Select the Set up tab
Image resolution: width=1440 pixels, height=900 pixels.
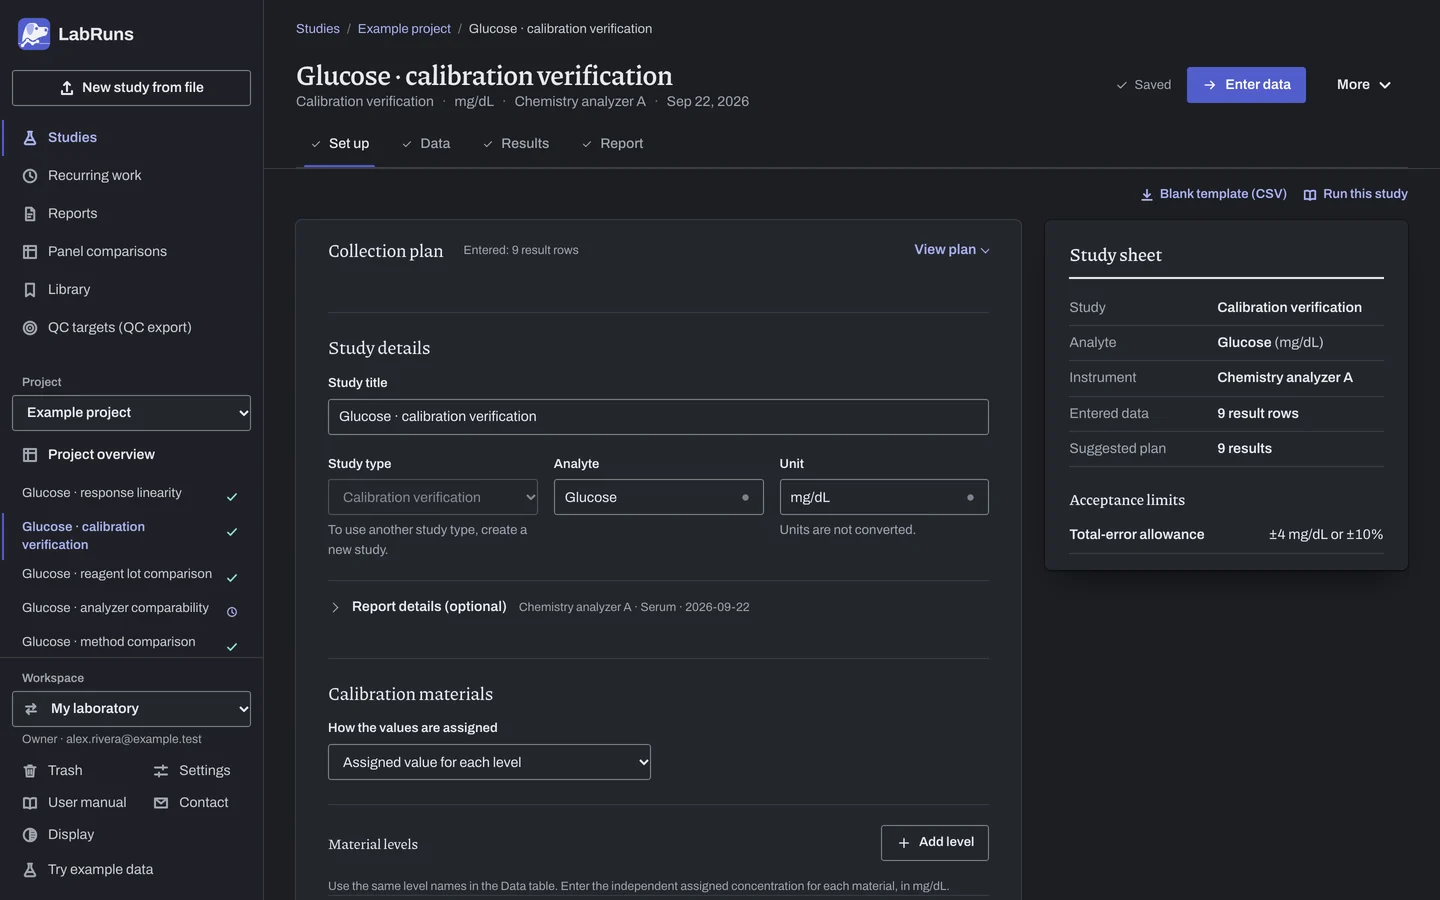pos(339,144)
